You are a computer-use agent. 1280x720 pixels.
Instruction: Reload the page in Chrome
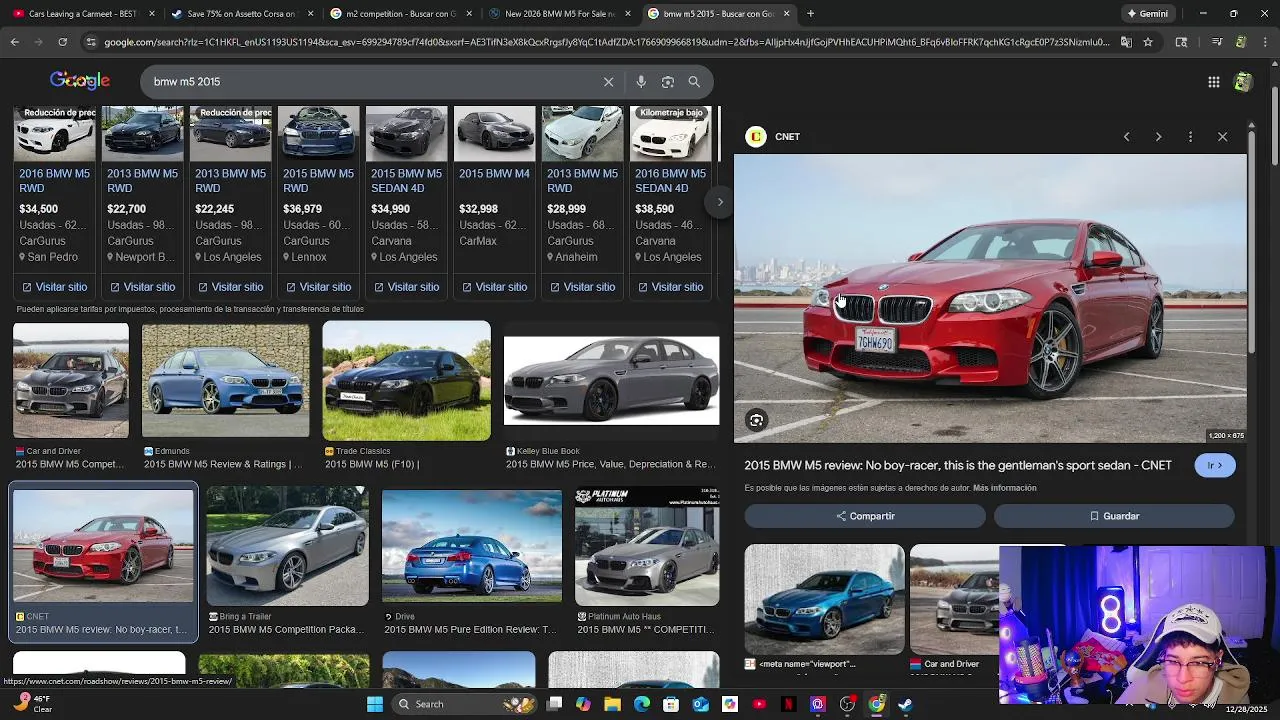tap(62, 42)
